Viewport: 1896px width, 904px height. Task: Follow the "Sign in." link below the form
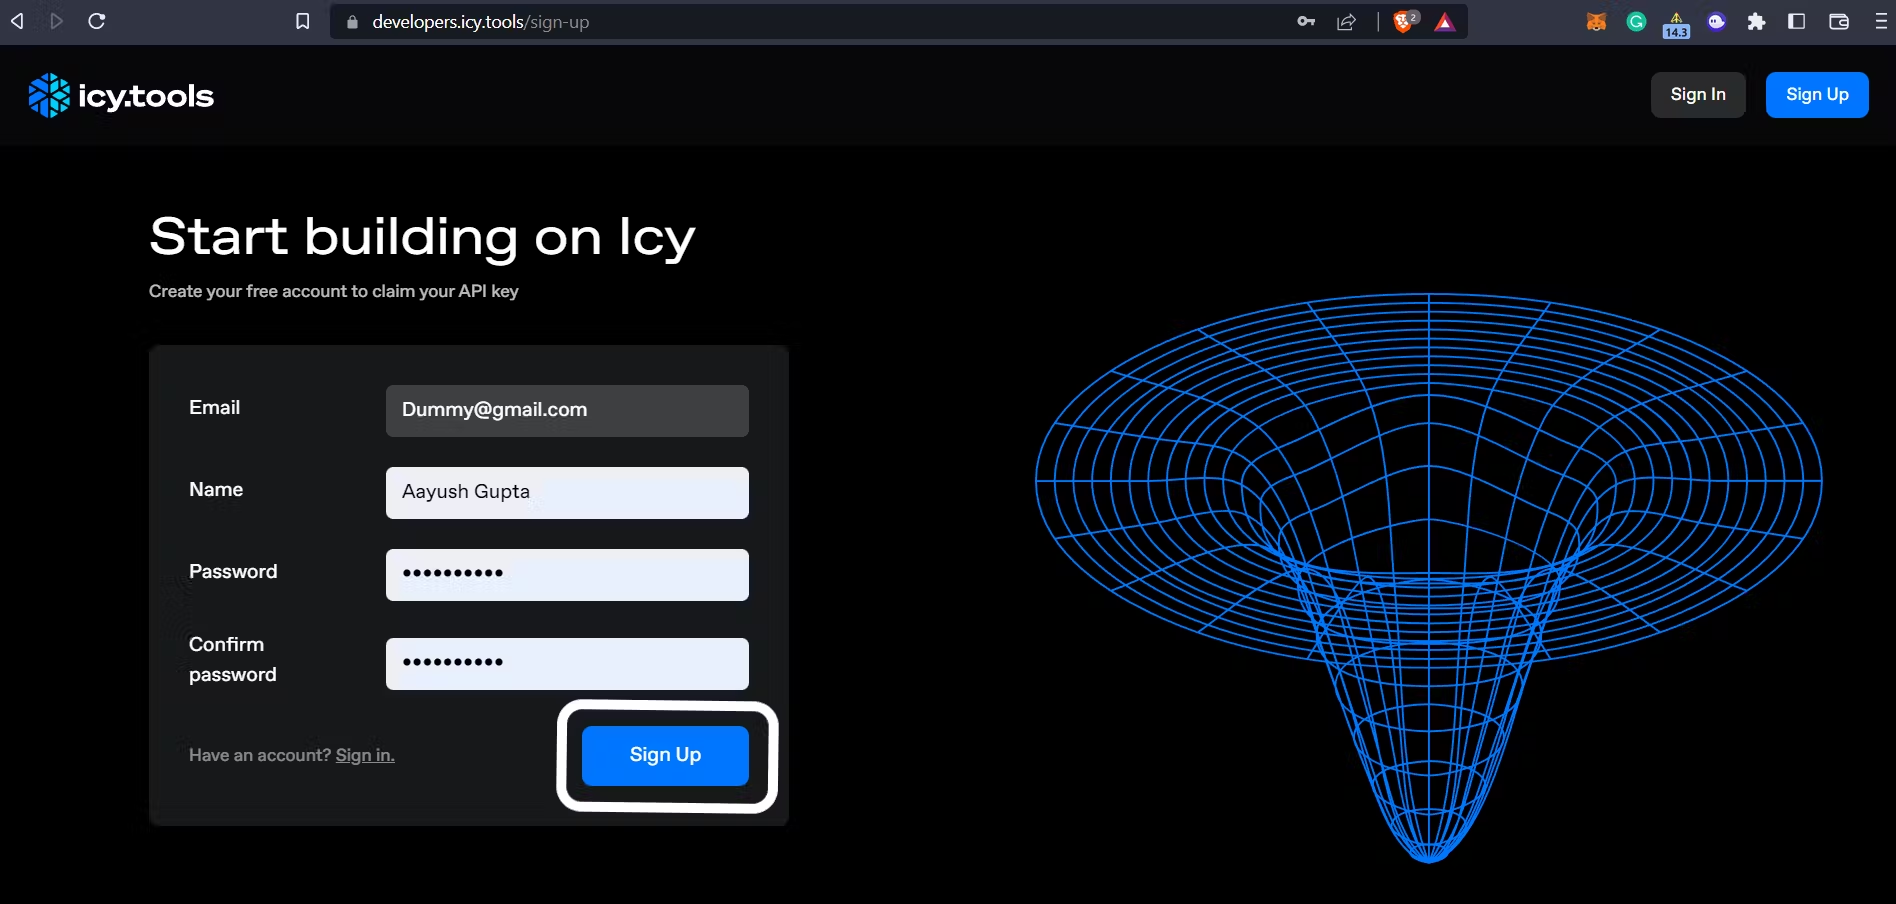[365, 755]
